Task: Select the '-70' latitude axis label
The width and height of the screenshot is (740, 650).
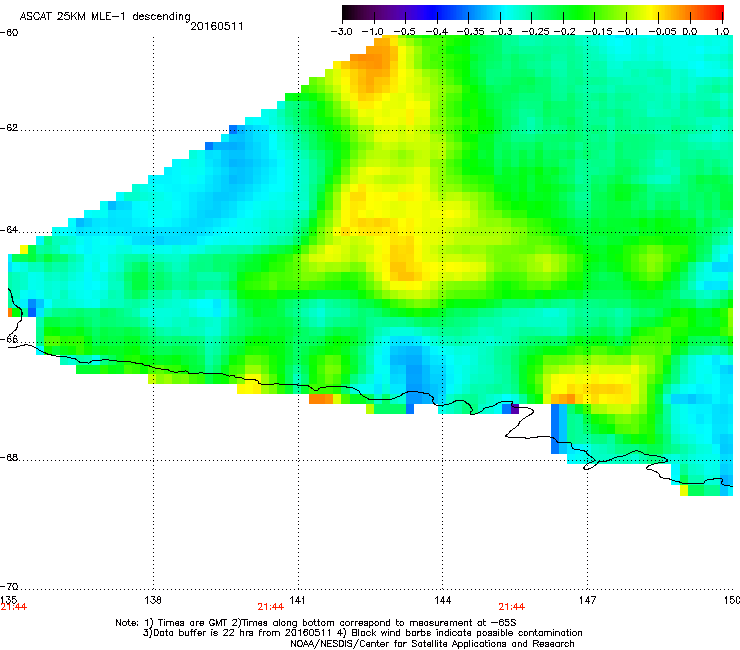Action: tap(9, 587)
